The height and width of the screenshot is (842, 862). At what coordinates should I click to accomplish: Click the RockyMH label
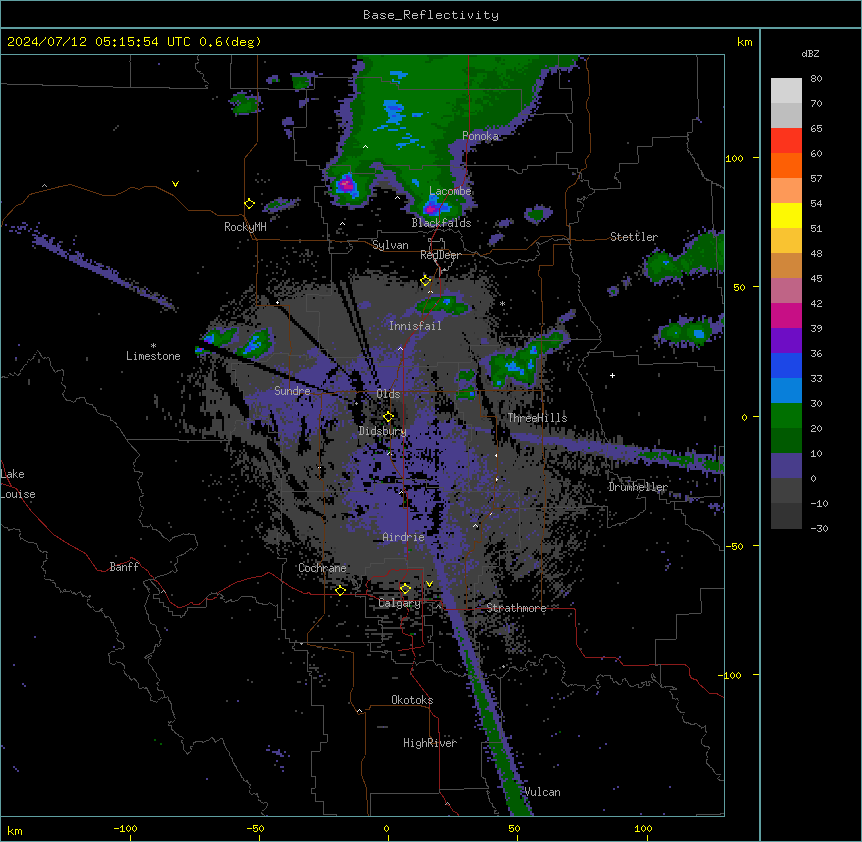245,227
